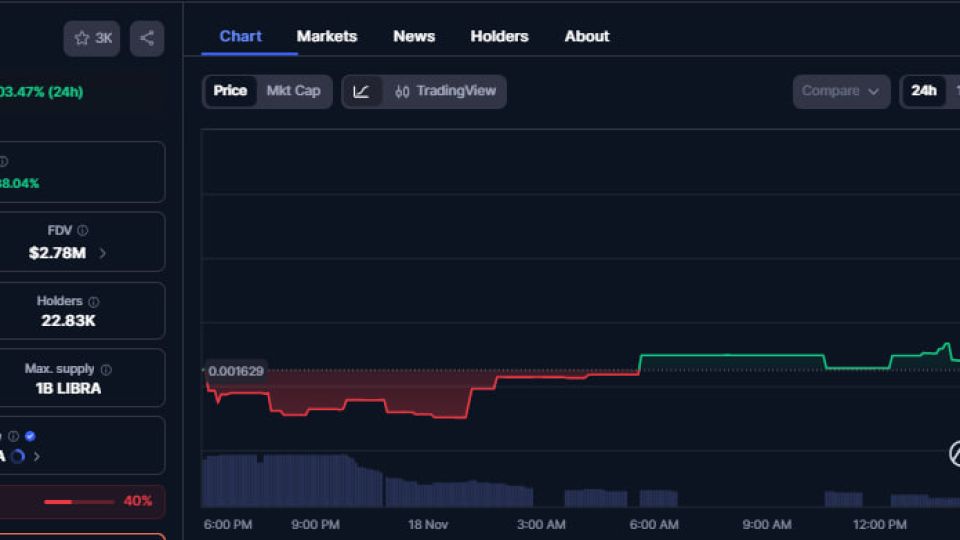Switch to TradingView candlestick chart
The image size is (960, 540).
pos(445,91)
